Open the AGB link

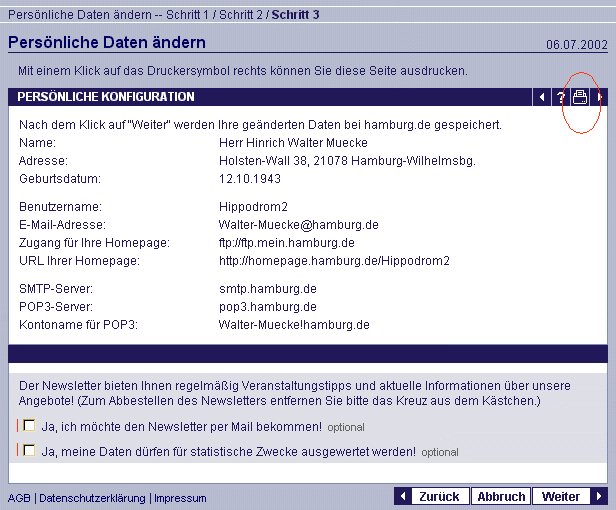[x=19, y=498]
